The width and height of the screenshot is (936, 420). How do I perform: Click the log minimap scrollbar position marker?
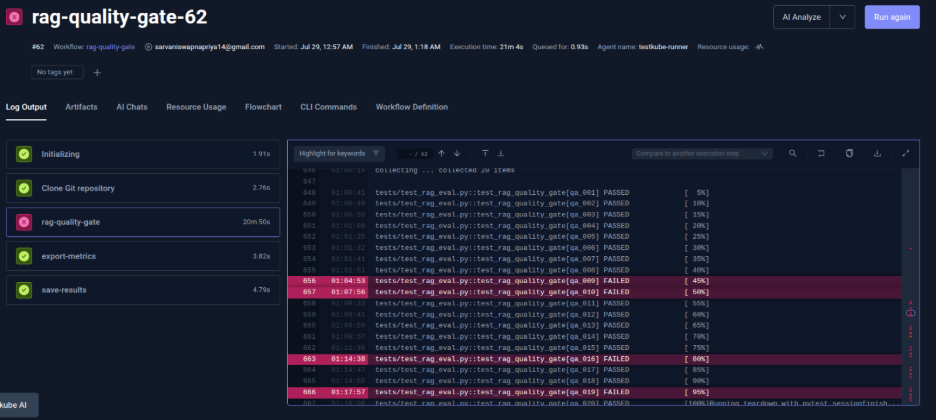(x=910, y=312)
